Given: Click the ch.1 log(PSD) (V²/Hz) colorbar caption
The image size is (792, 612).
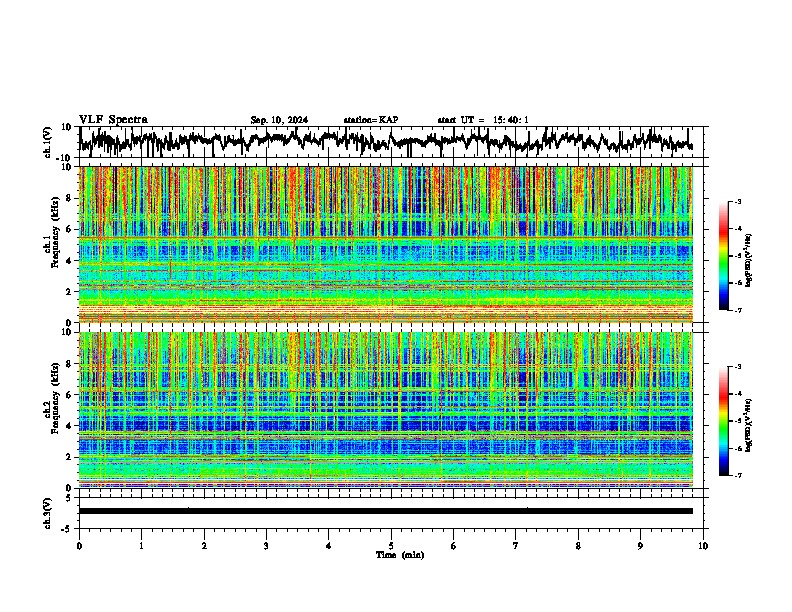Looking at the screenshot, I should tap(749, 261).
